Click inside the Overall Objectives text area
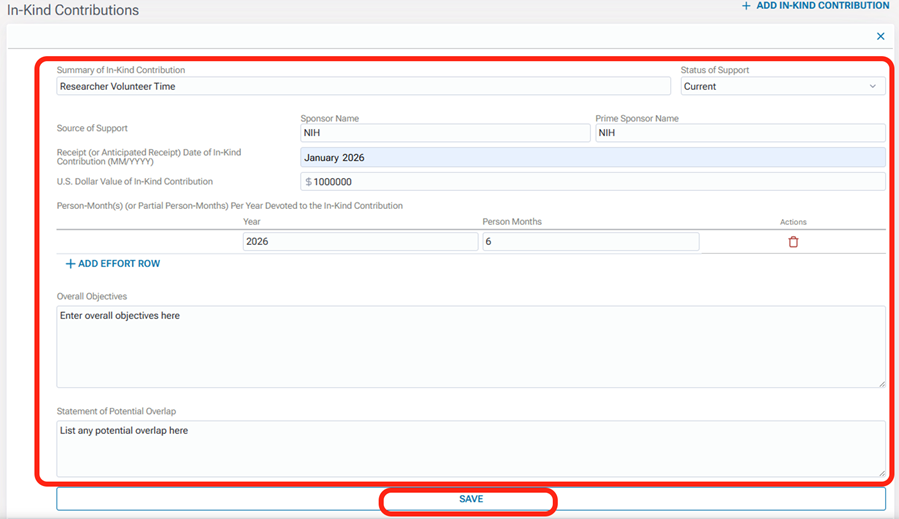899x519 pixels. pos(470,346)
